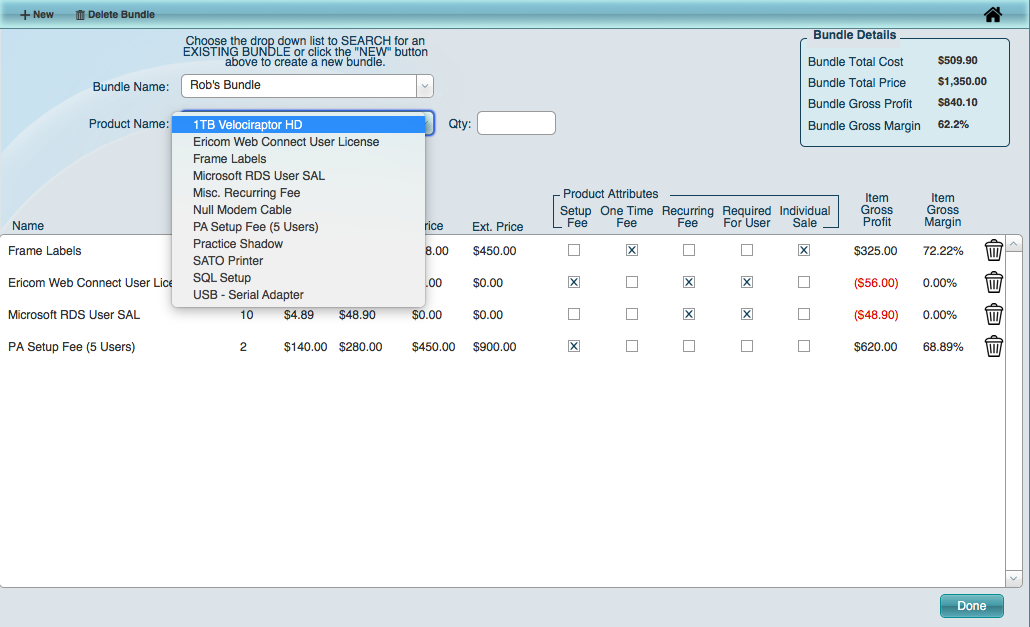Uncheck Recurring Fee for Ericom Web Connect row
This screenshot has width=1030, height=627.
click(x=689, y=282)
